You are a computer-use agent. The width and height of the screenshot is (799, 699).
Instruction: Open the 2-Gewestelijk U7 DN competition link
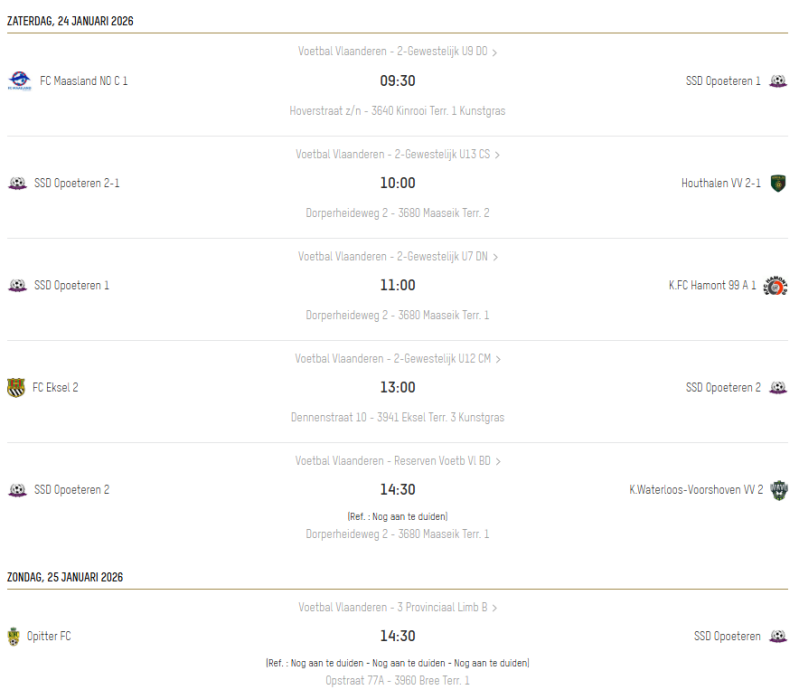[x=397, y=257]
